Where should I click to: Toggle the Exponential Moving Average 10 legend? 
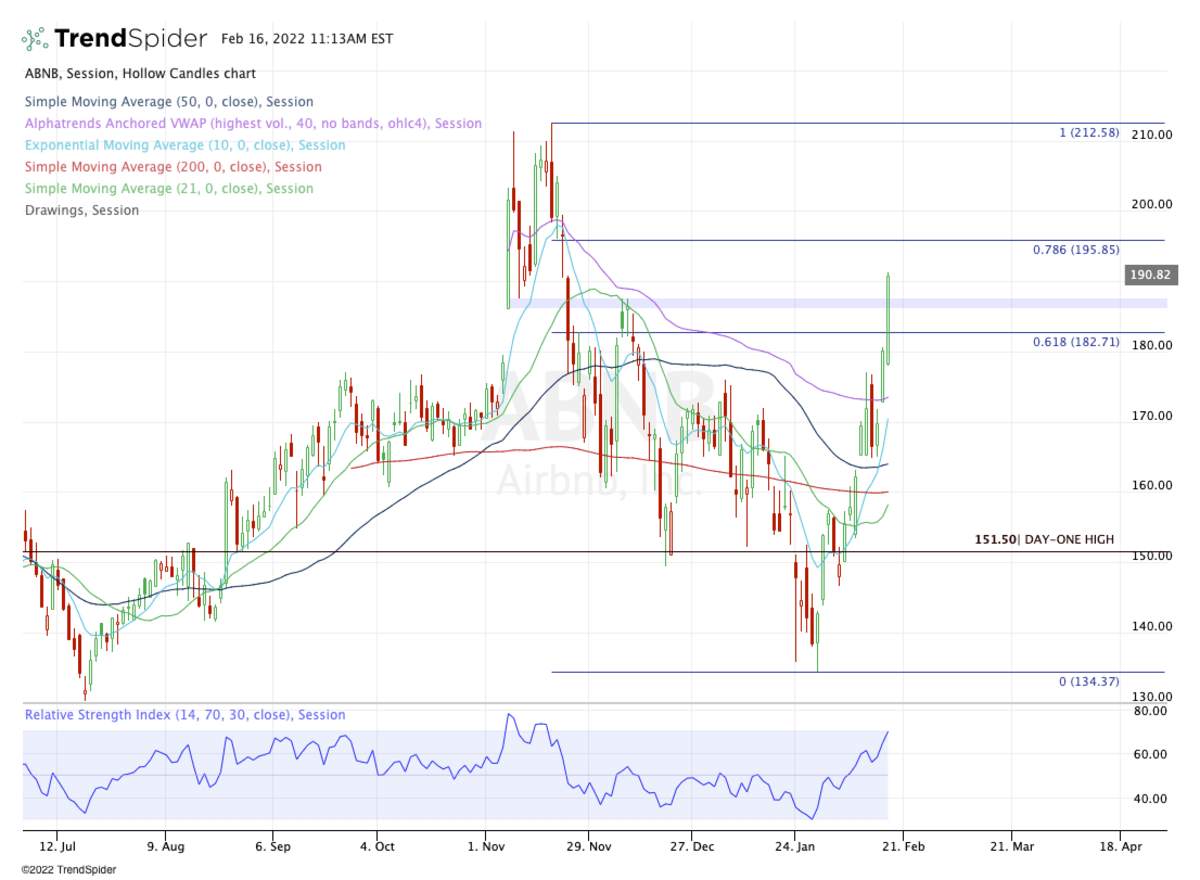pyautogui.click(x=185, y=145)
